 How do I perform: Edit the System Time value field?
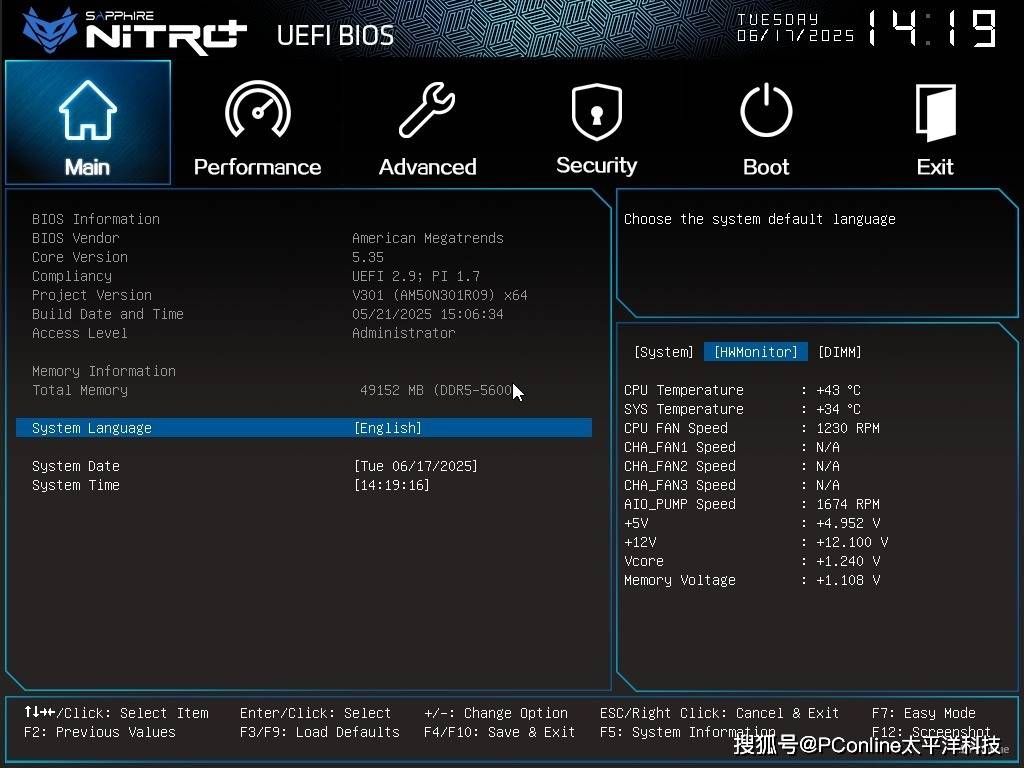[x=392, y=485]
